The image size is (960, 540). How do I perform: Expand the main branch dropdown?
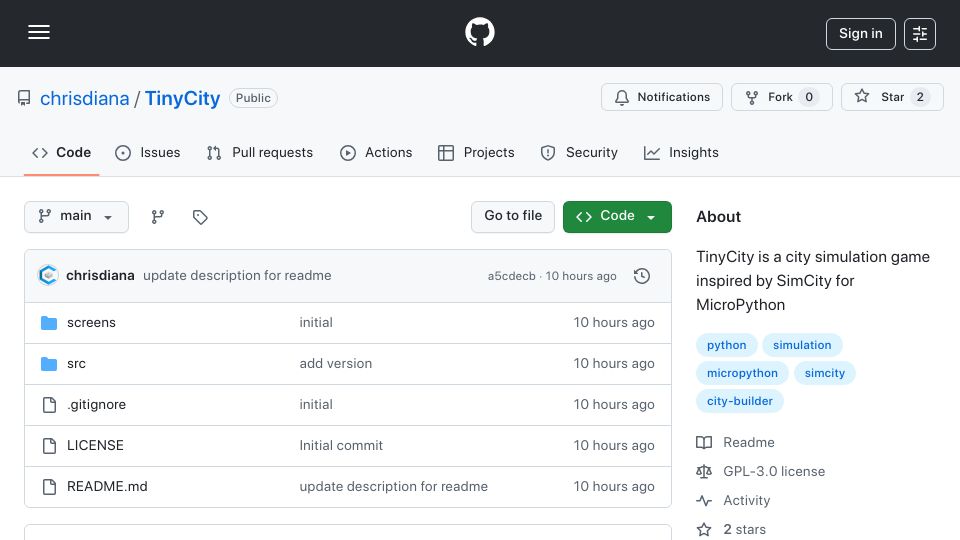(x=77, y=217)
